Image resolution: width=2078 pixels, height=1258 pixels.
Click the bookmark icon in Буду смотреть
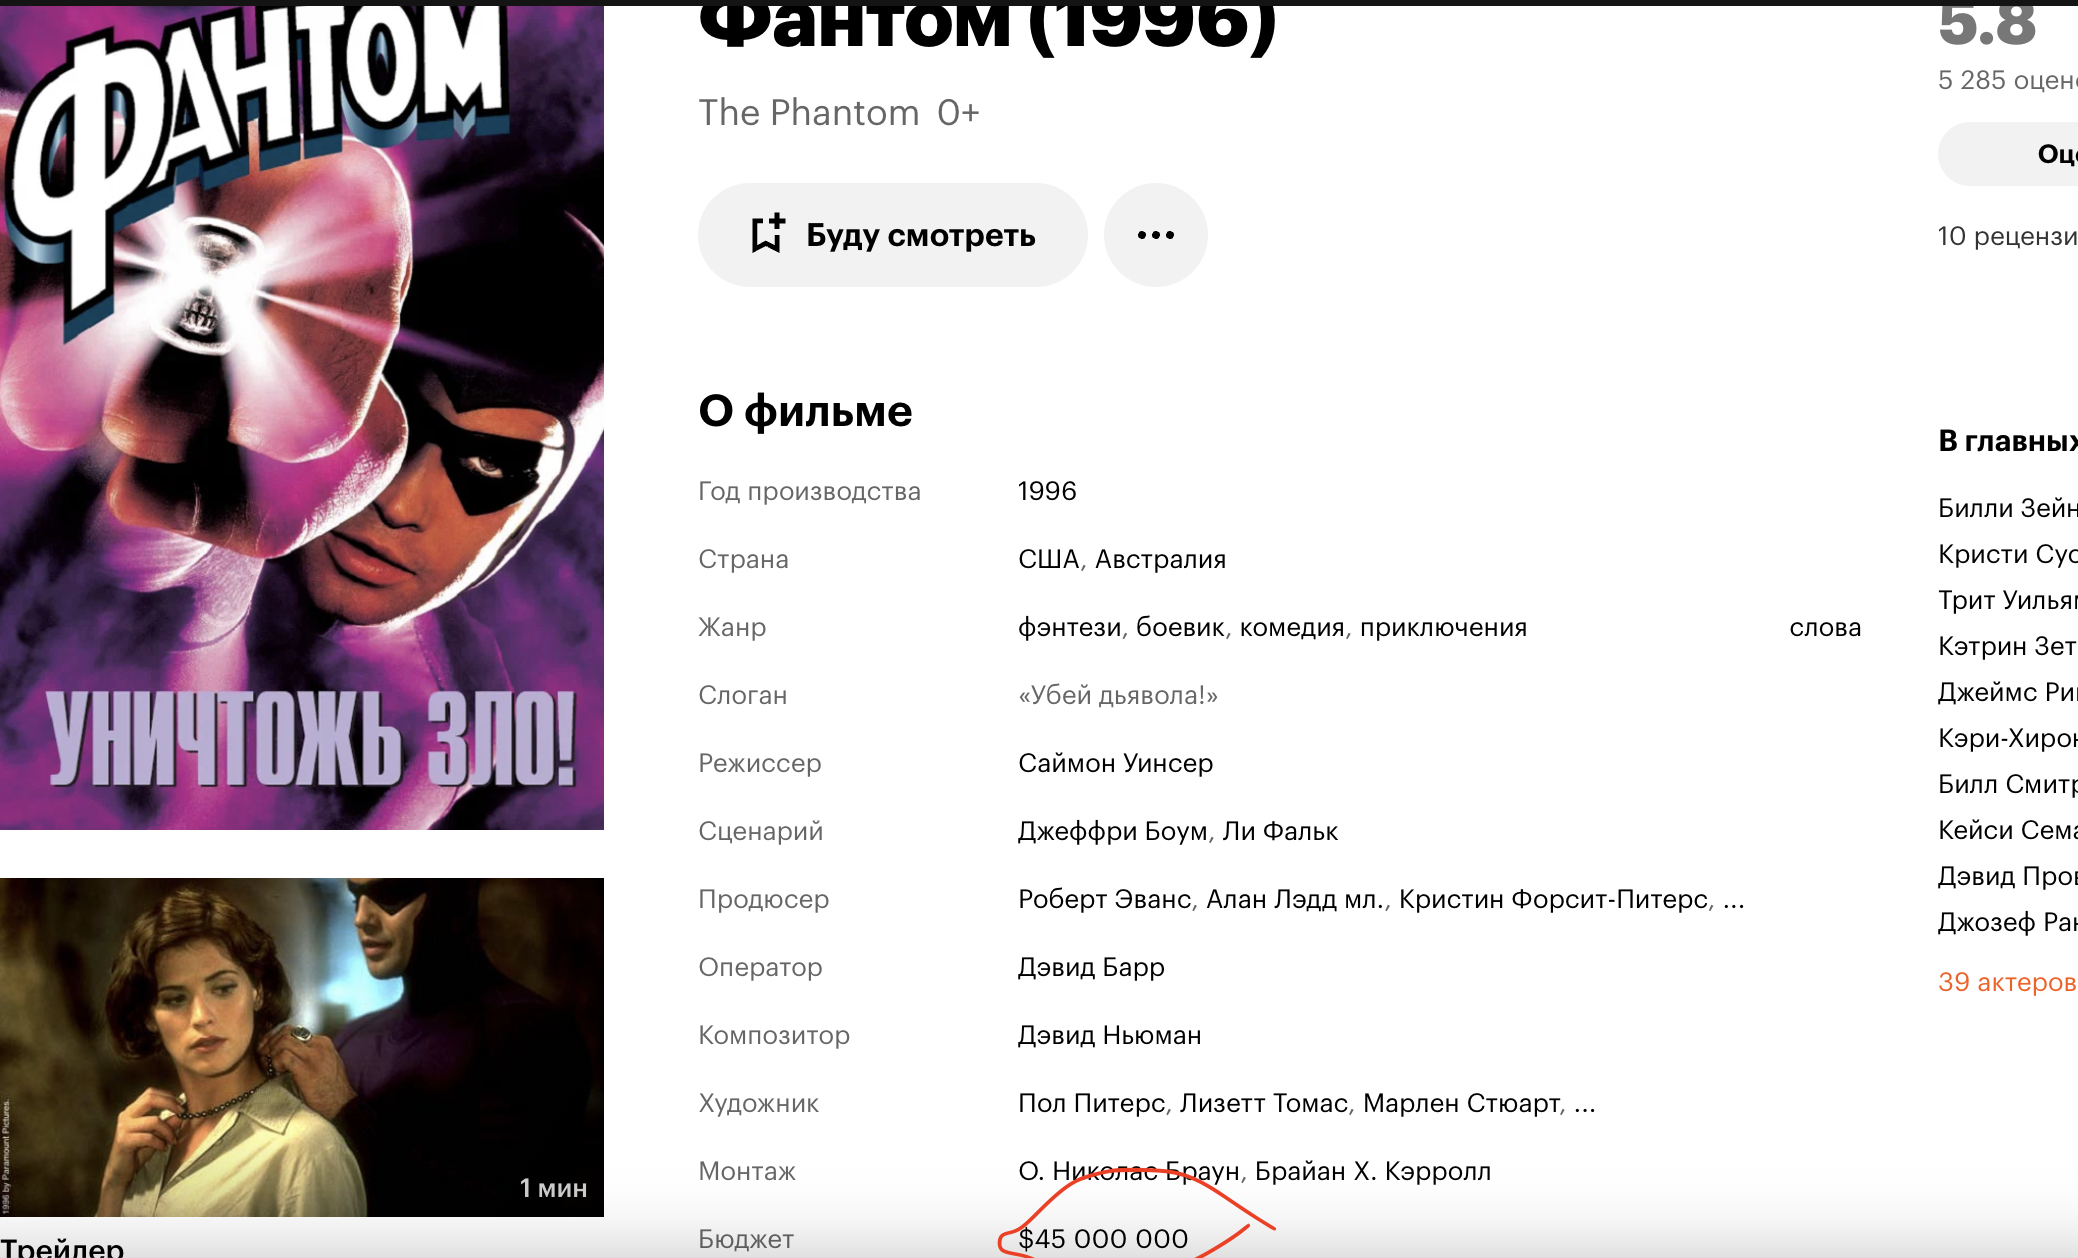point(768,234)
